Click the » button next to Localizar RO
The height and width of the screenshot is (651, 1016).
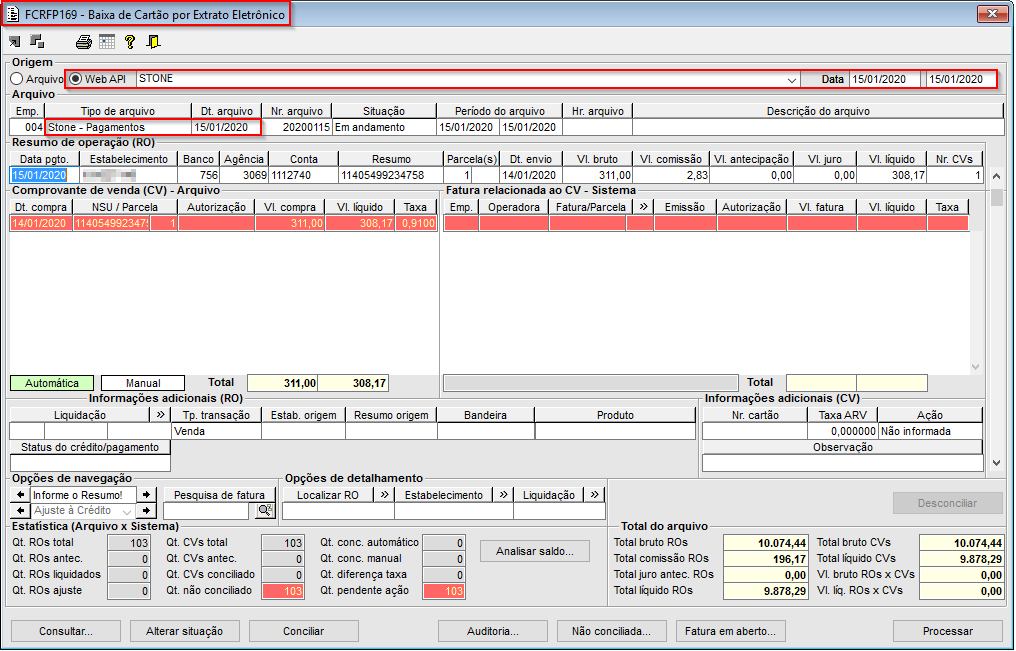[x=385, y=495]
